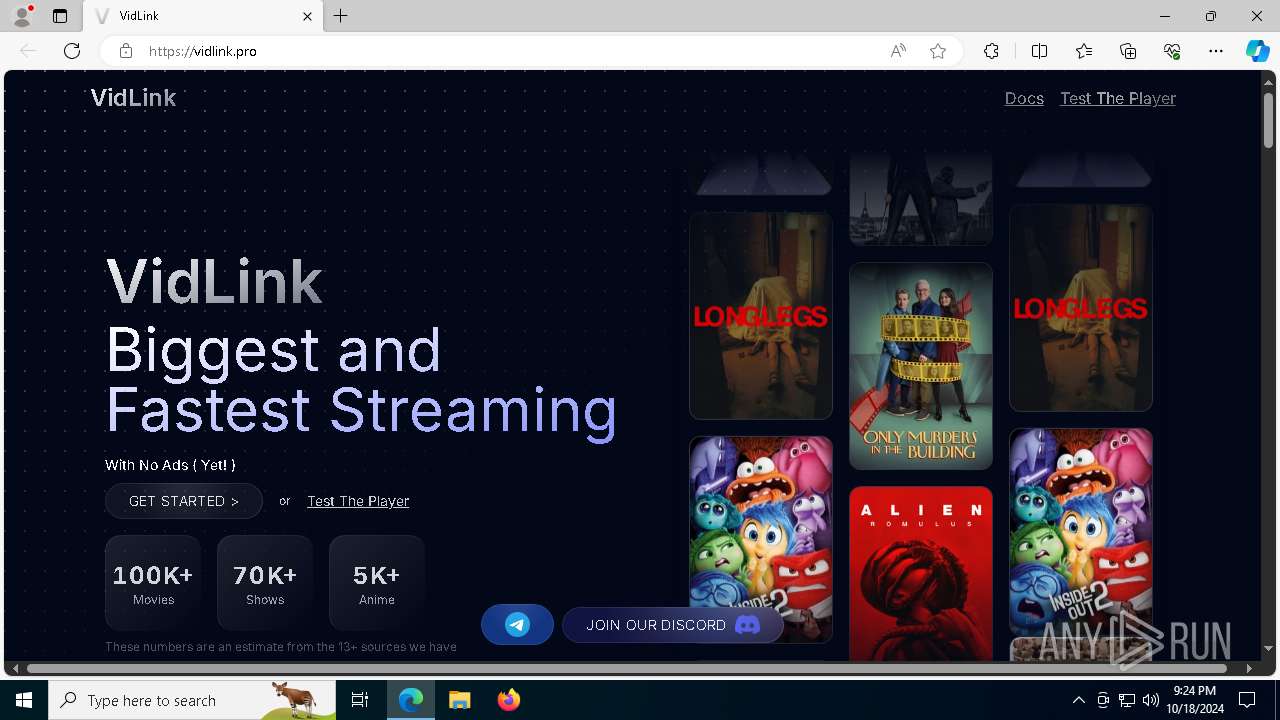
Task: Toggle split screen view
Action: click(1039, 51)
